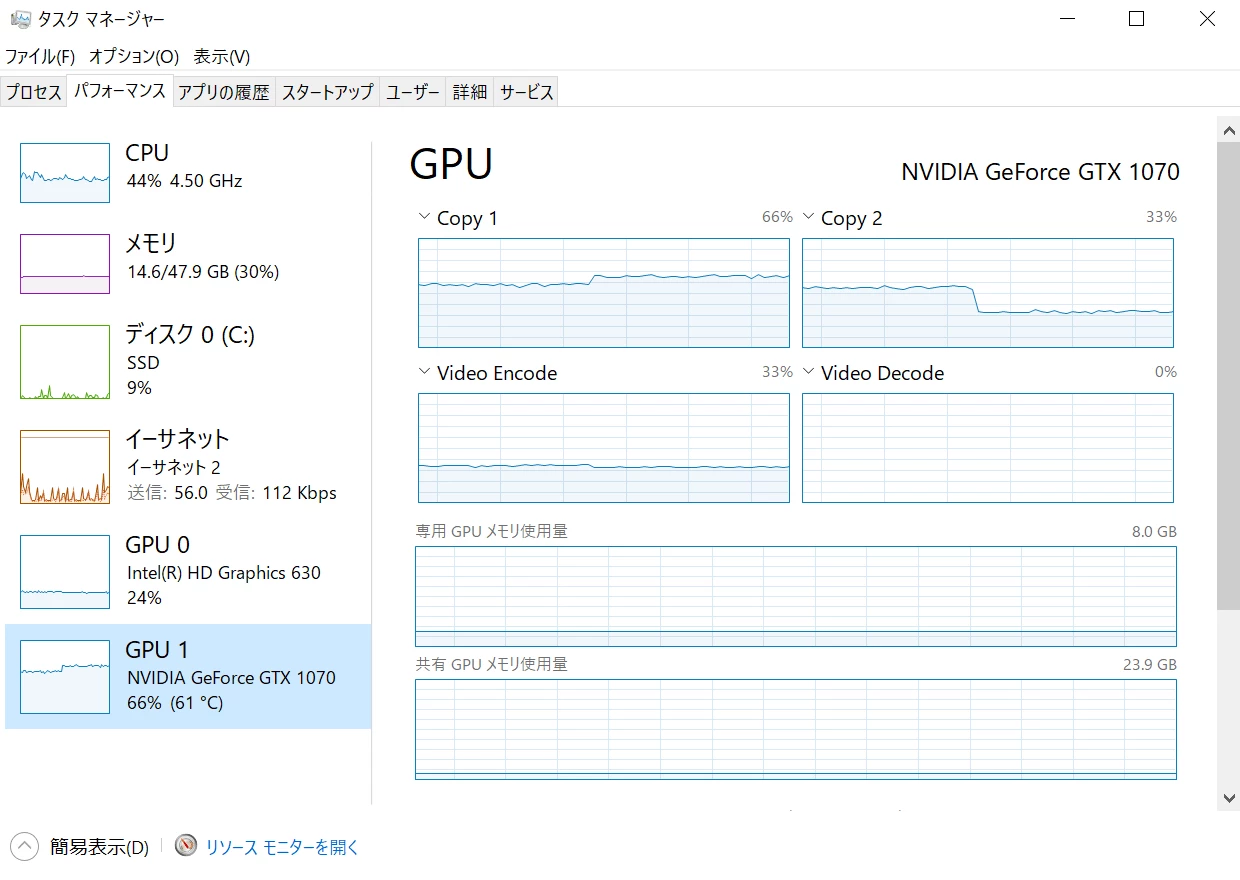Screen dimensions: 1240x880
Task: Click the '23.9 GB' shared memory label
Action: (1150, 665)
